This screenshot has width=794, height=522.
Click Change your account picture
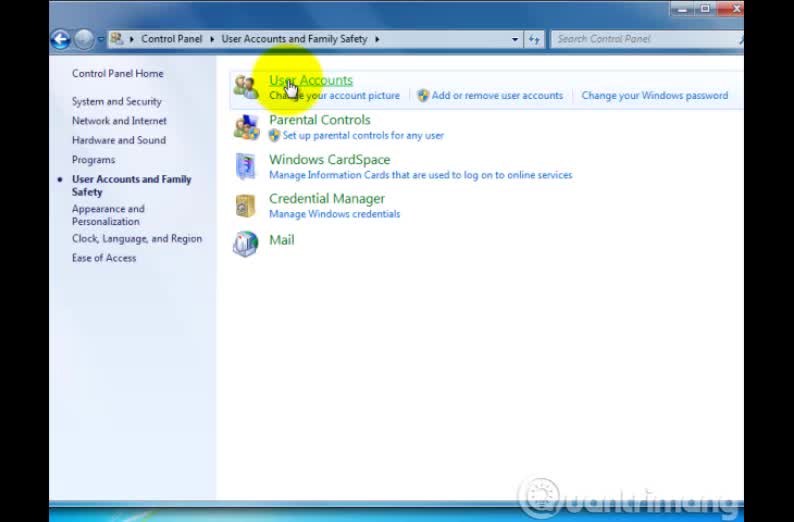coord(334,96)
